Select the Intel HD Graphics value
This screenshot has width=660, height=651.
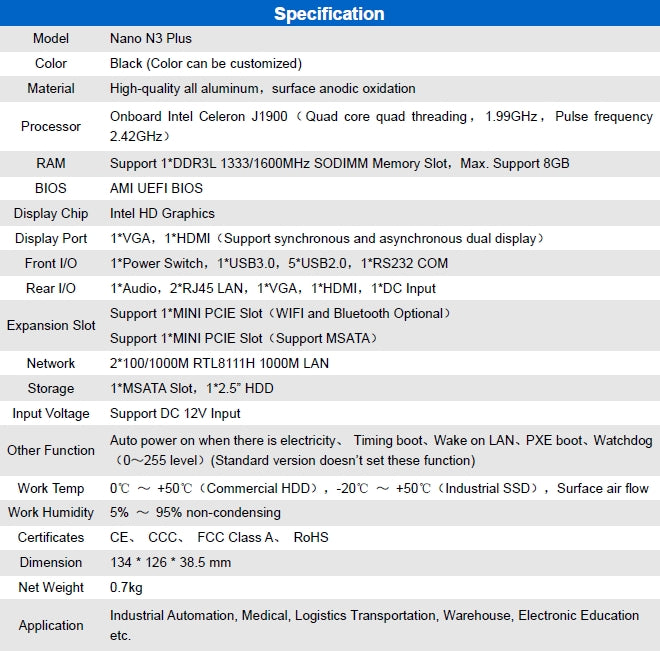tap(162, 213)
